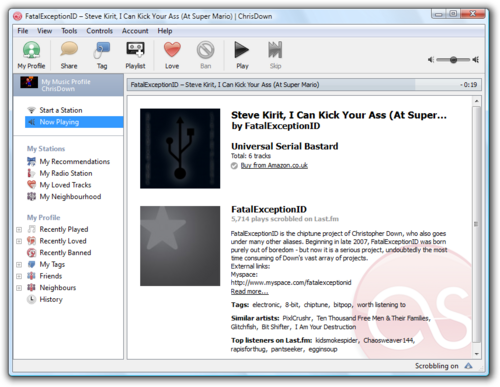
Task: Open similar artist PixlCrushr
Action: [x=297, y=318]
